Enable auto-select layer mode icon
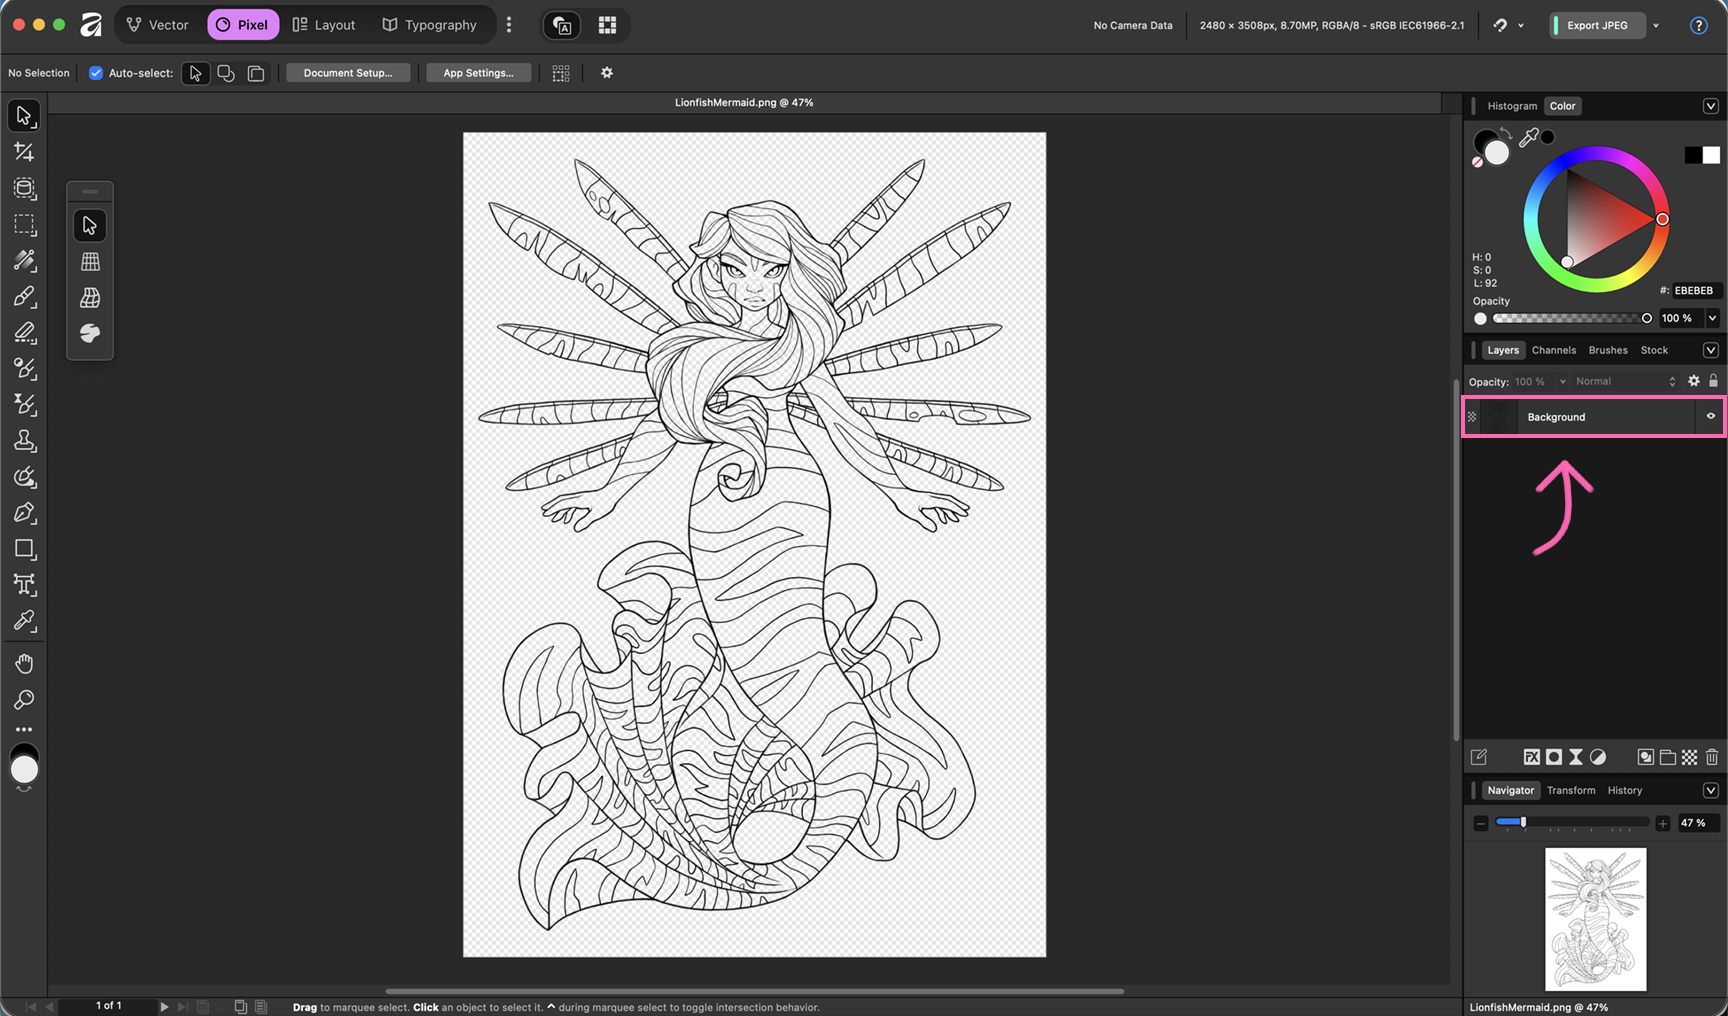Screen dimensions: 1728x1016 (x=256, y=73)
